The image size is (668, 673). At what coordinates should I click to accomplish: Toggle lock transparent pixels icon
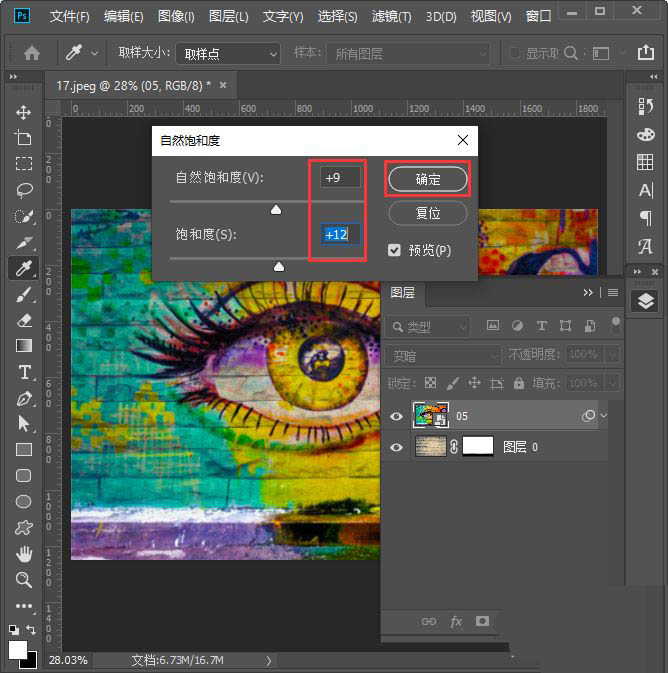tap(430, 382)
